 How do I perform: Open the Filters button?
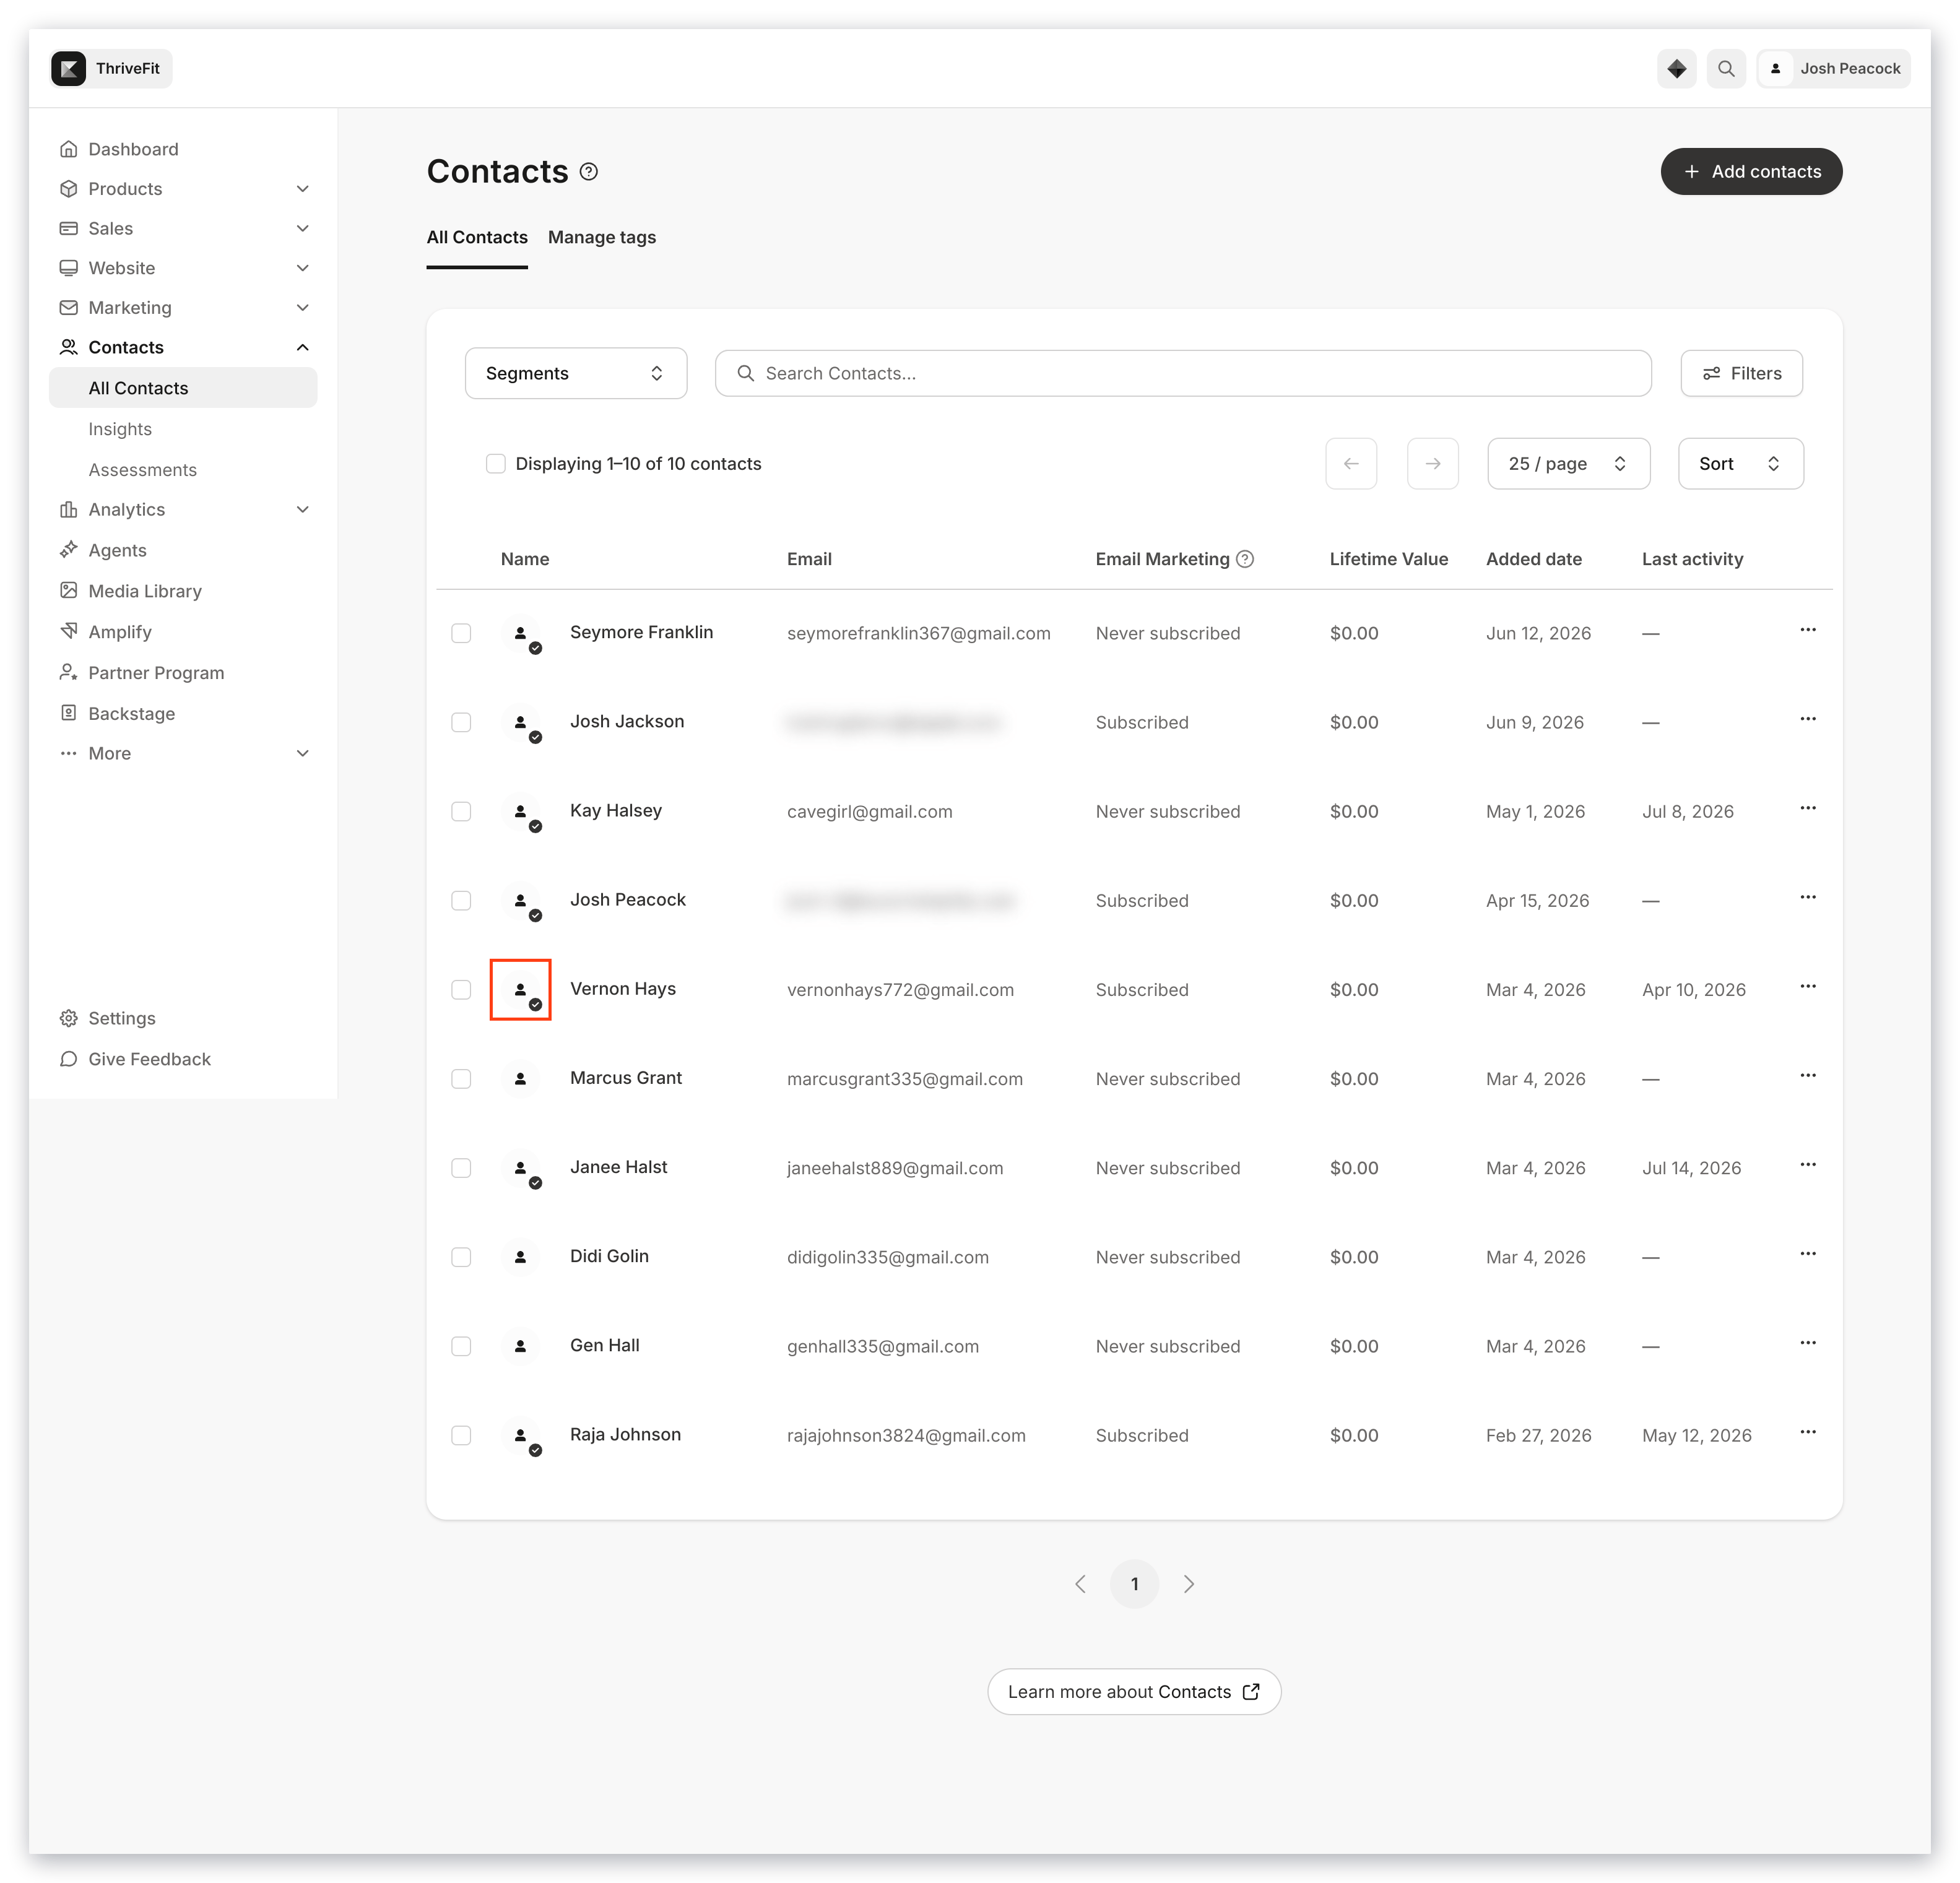pos(1741,373)
